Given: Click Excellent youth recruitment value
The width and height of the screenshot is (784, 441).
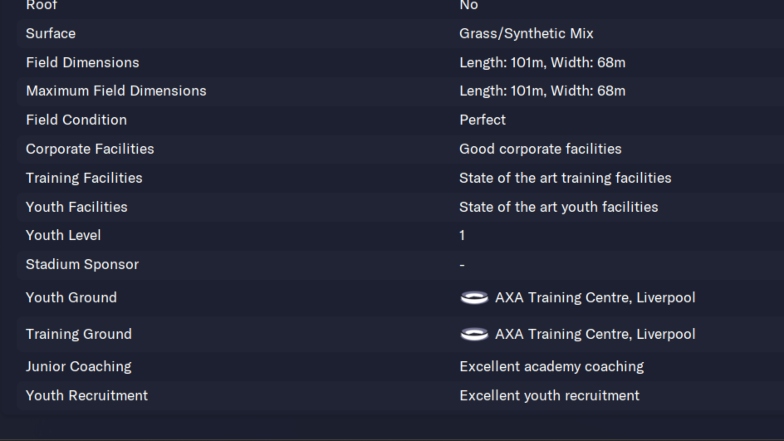Looking at the screenshot, I should pos(550,396).
